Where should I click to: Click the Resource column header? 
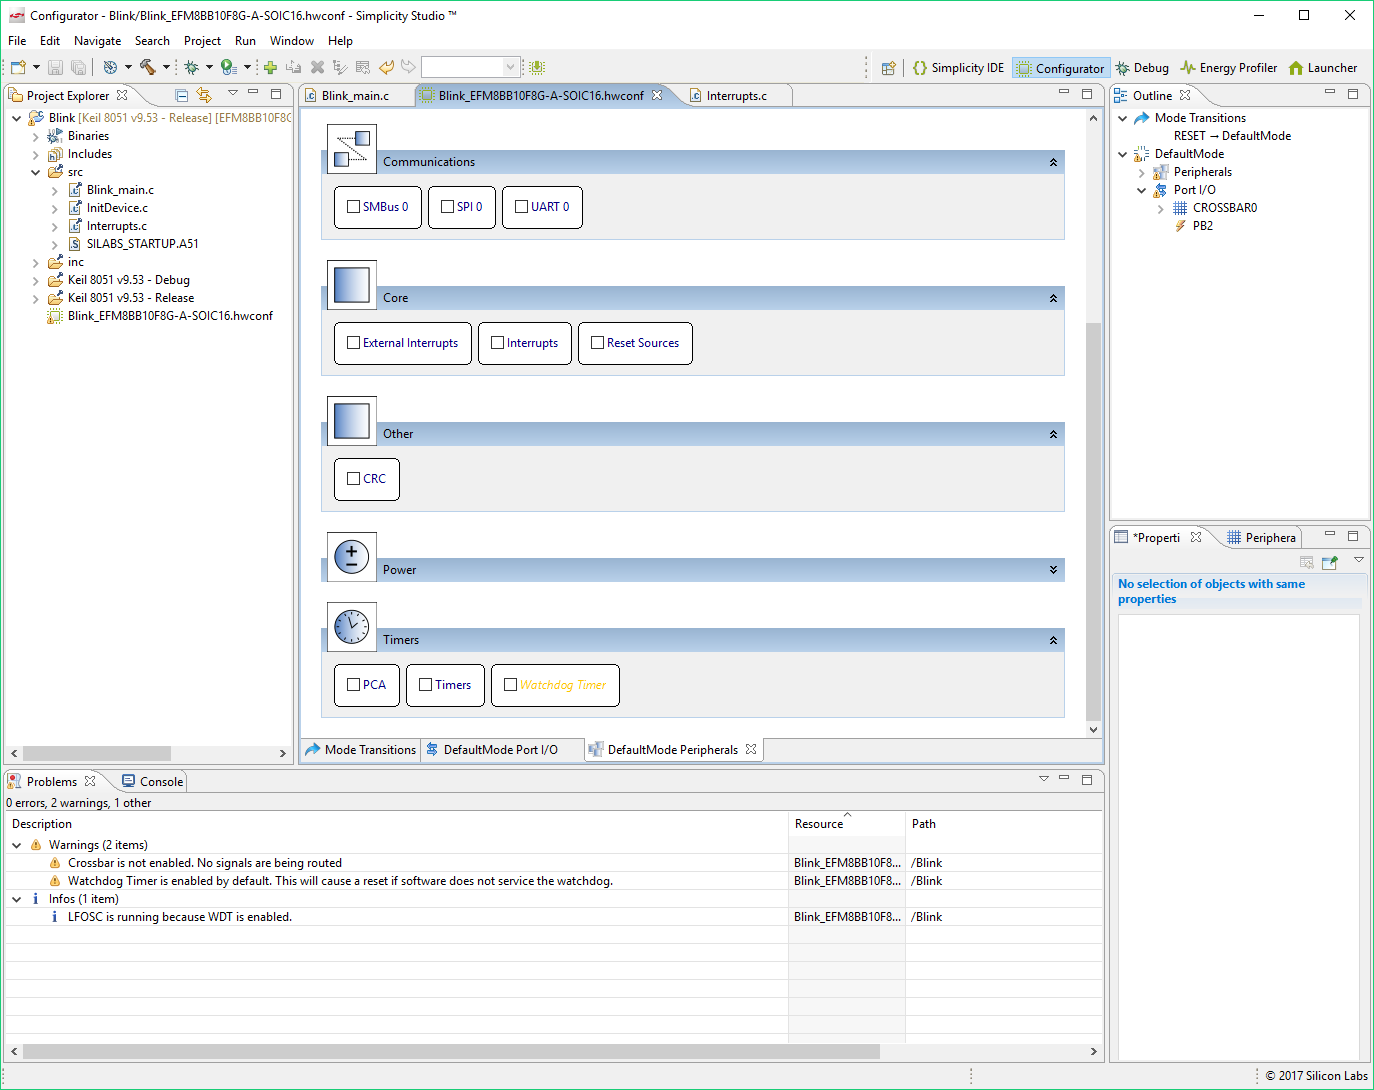[x=819, y=824]
